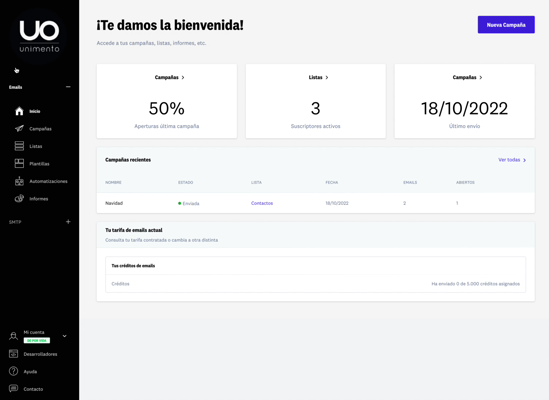The height and width of the screenshot is (400, 549).
Task: Expand the Mi cuenta dropdown chevron
Action: pyautogui.click(x=64, y=336)
